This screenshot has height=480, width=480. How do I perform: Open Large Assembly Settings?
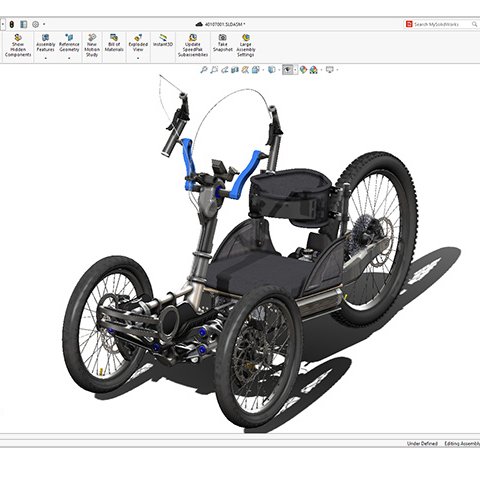(x=246, y=46)
